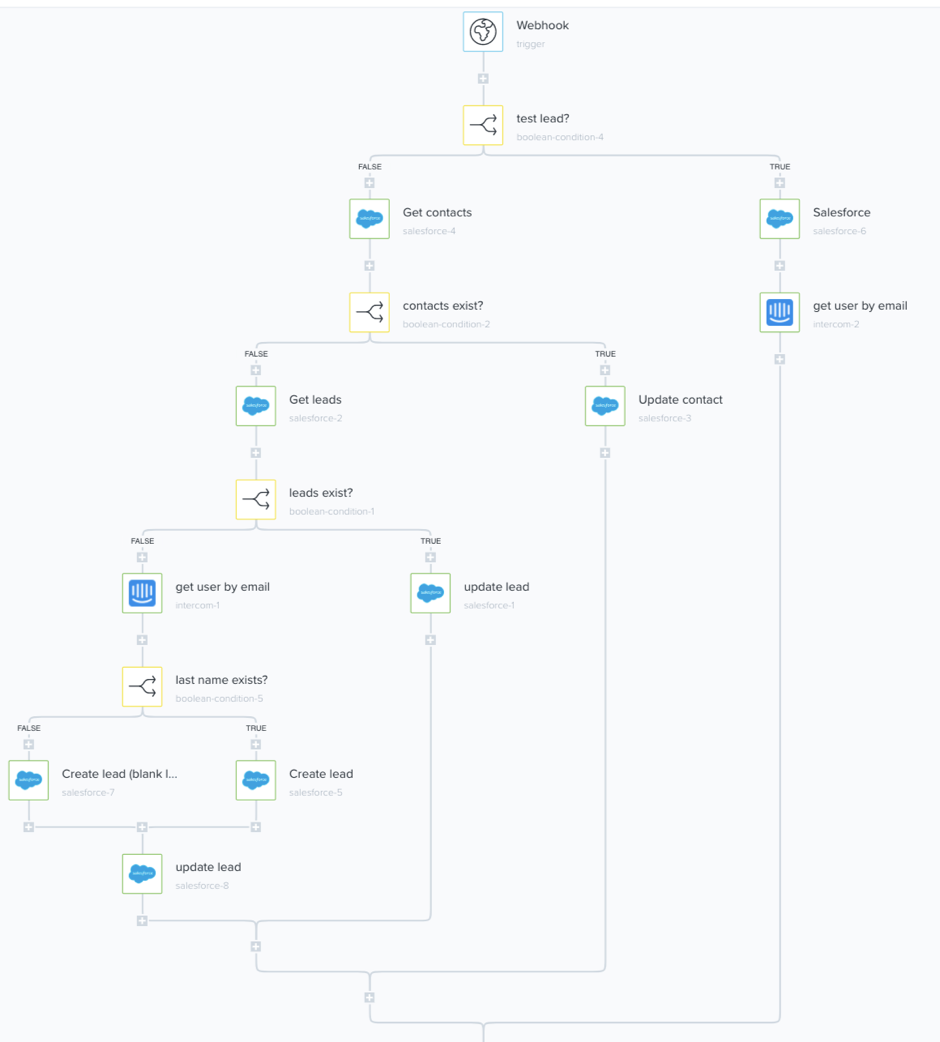The height and width of the screenshot is (1042, 940).
Task: Select the Webhook trigger globe icon
Action: pos(483,32)
